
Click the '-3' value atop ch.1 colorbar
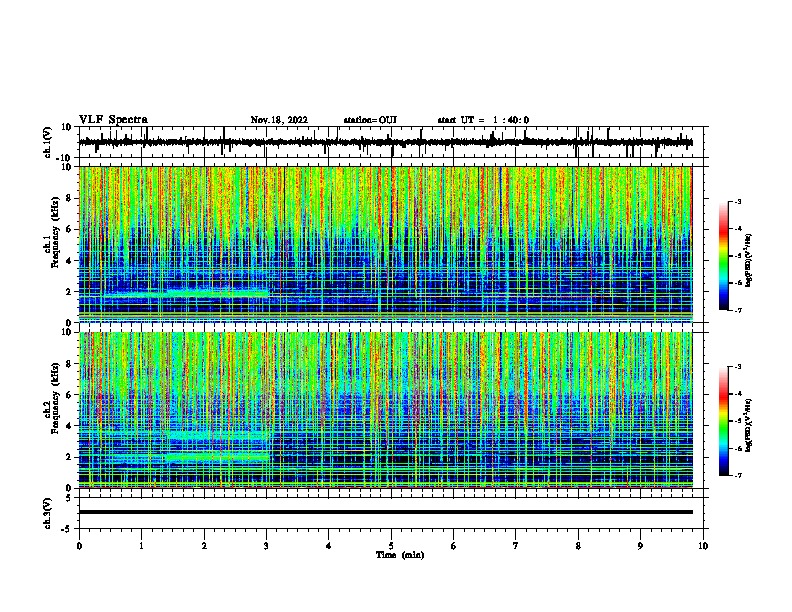click(x=737, y=201)
